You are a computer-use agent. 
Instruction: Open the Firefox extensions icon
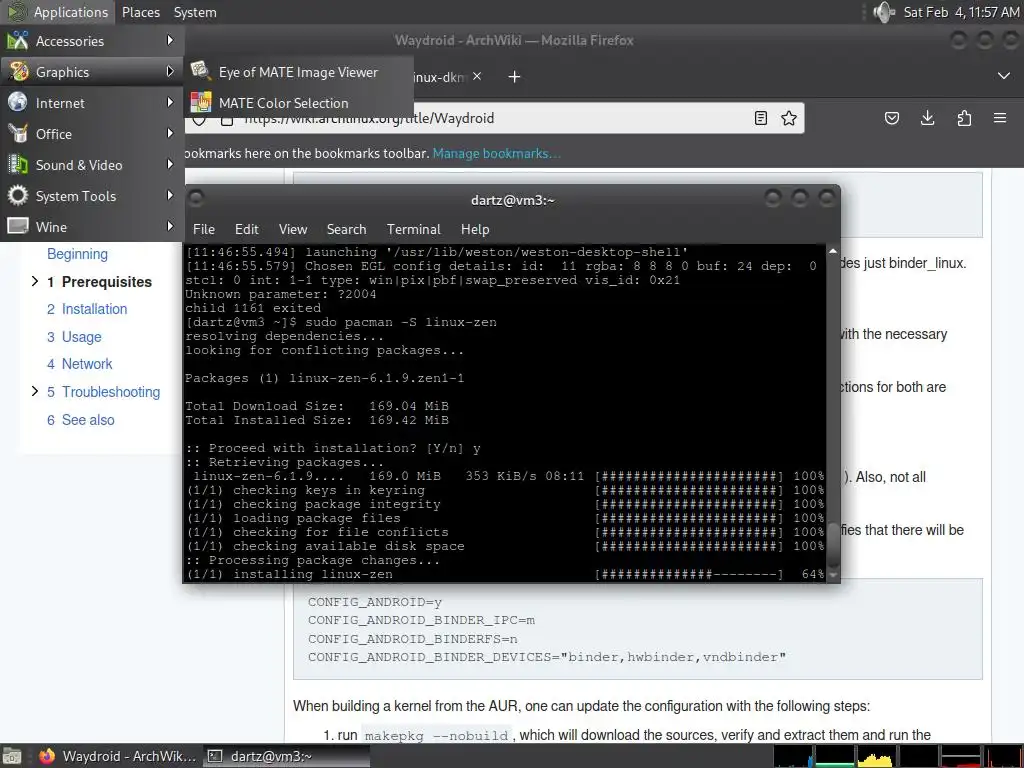point(964,118)
